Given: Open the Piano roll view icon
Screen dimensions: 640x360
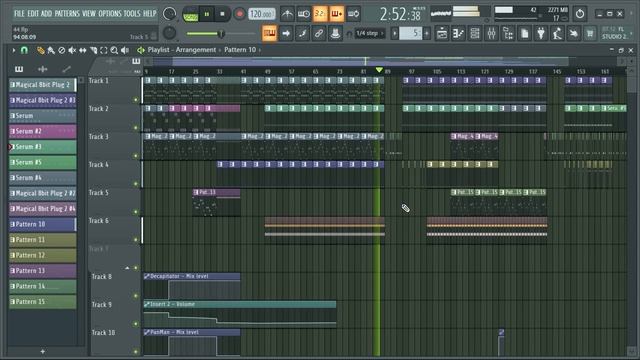Looking at the screenshot, I should point(458,33).
